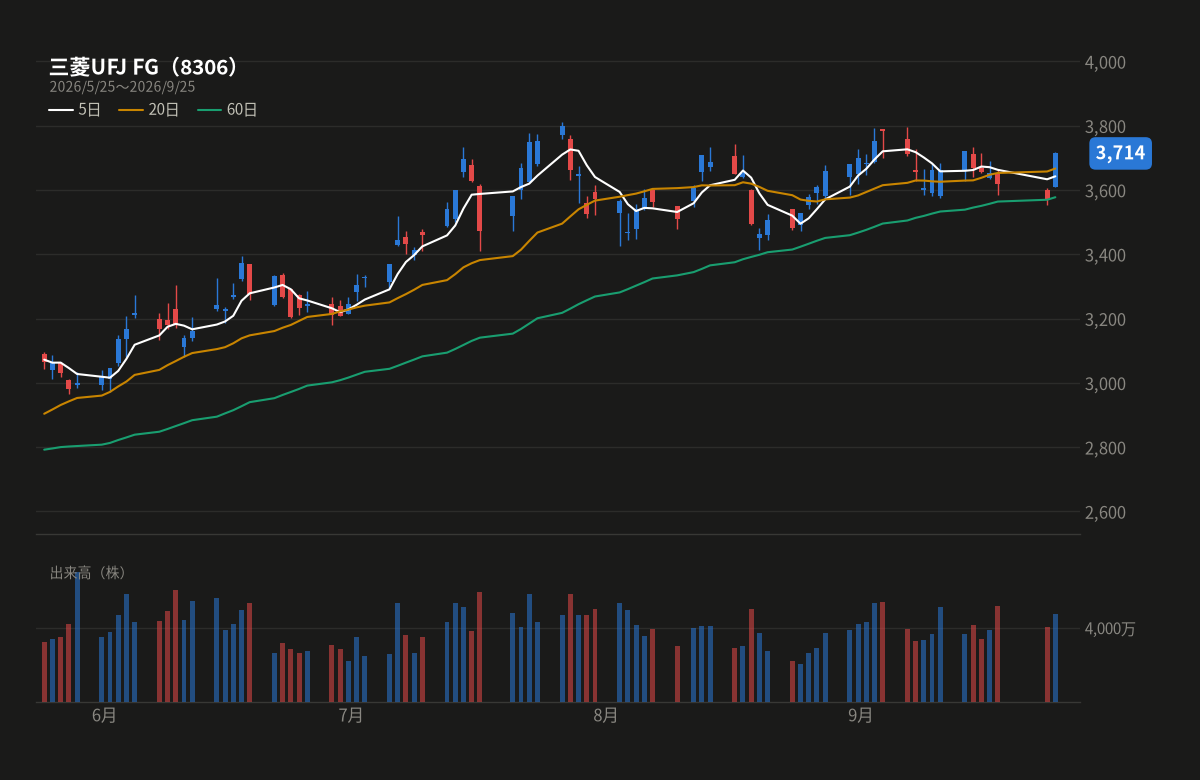Select the 8月 x-axis label
The width and height of the screenshot is (1200, 780).
click(x=605, y=715)
